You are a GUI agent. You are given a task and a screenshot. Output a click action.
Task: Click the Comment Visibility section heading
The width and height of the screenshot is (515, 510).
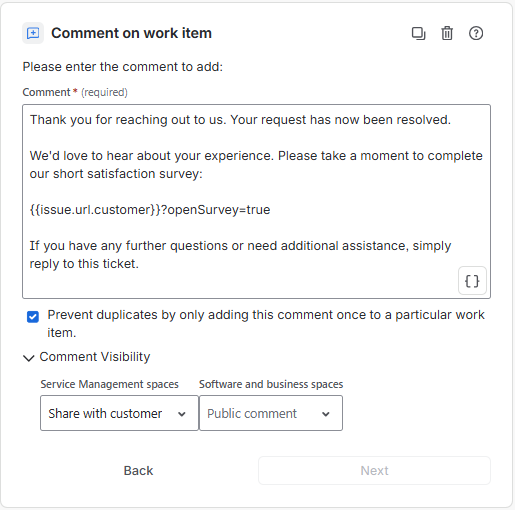click(x=95, y=357)
